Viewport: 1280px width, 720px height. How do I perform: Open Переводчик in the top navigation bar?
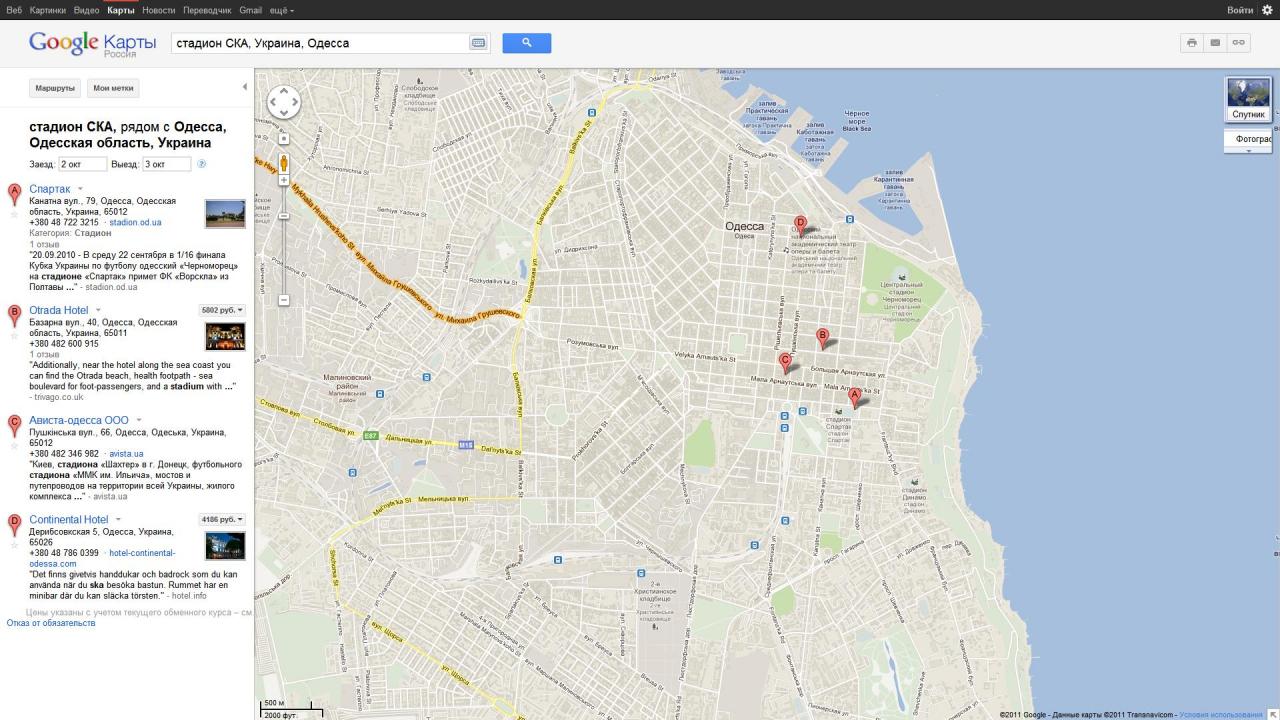pyautogui.click(x=207, y=10)
